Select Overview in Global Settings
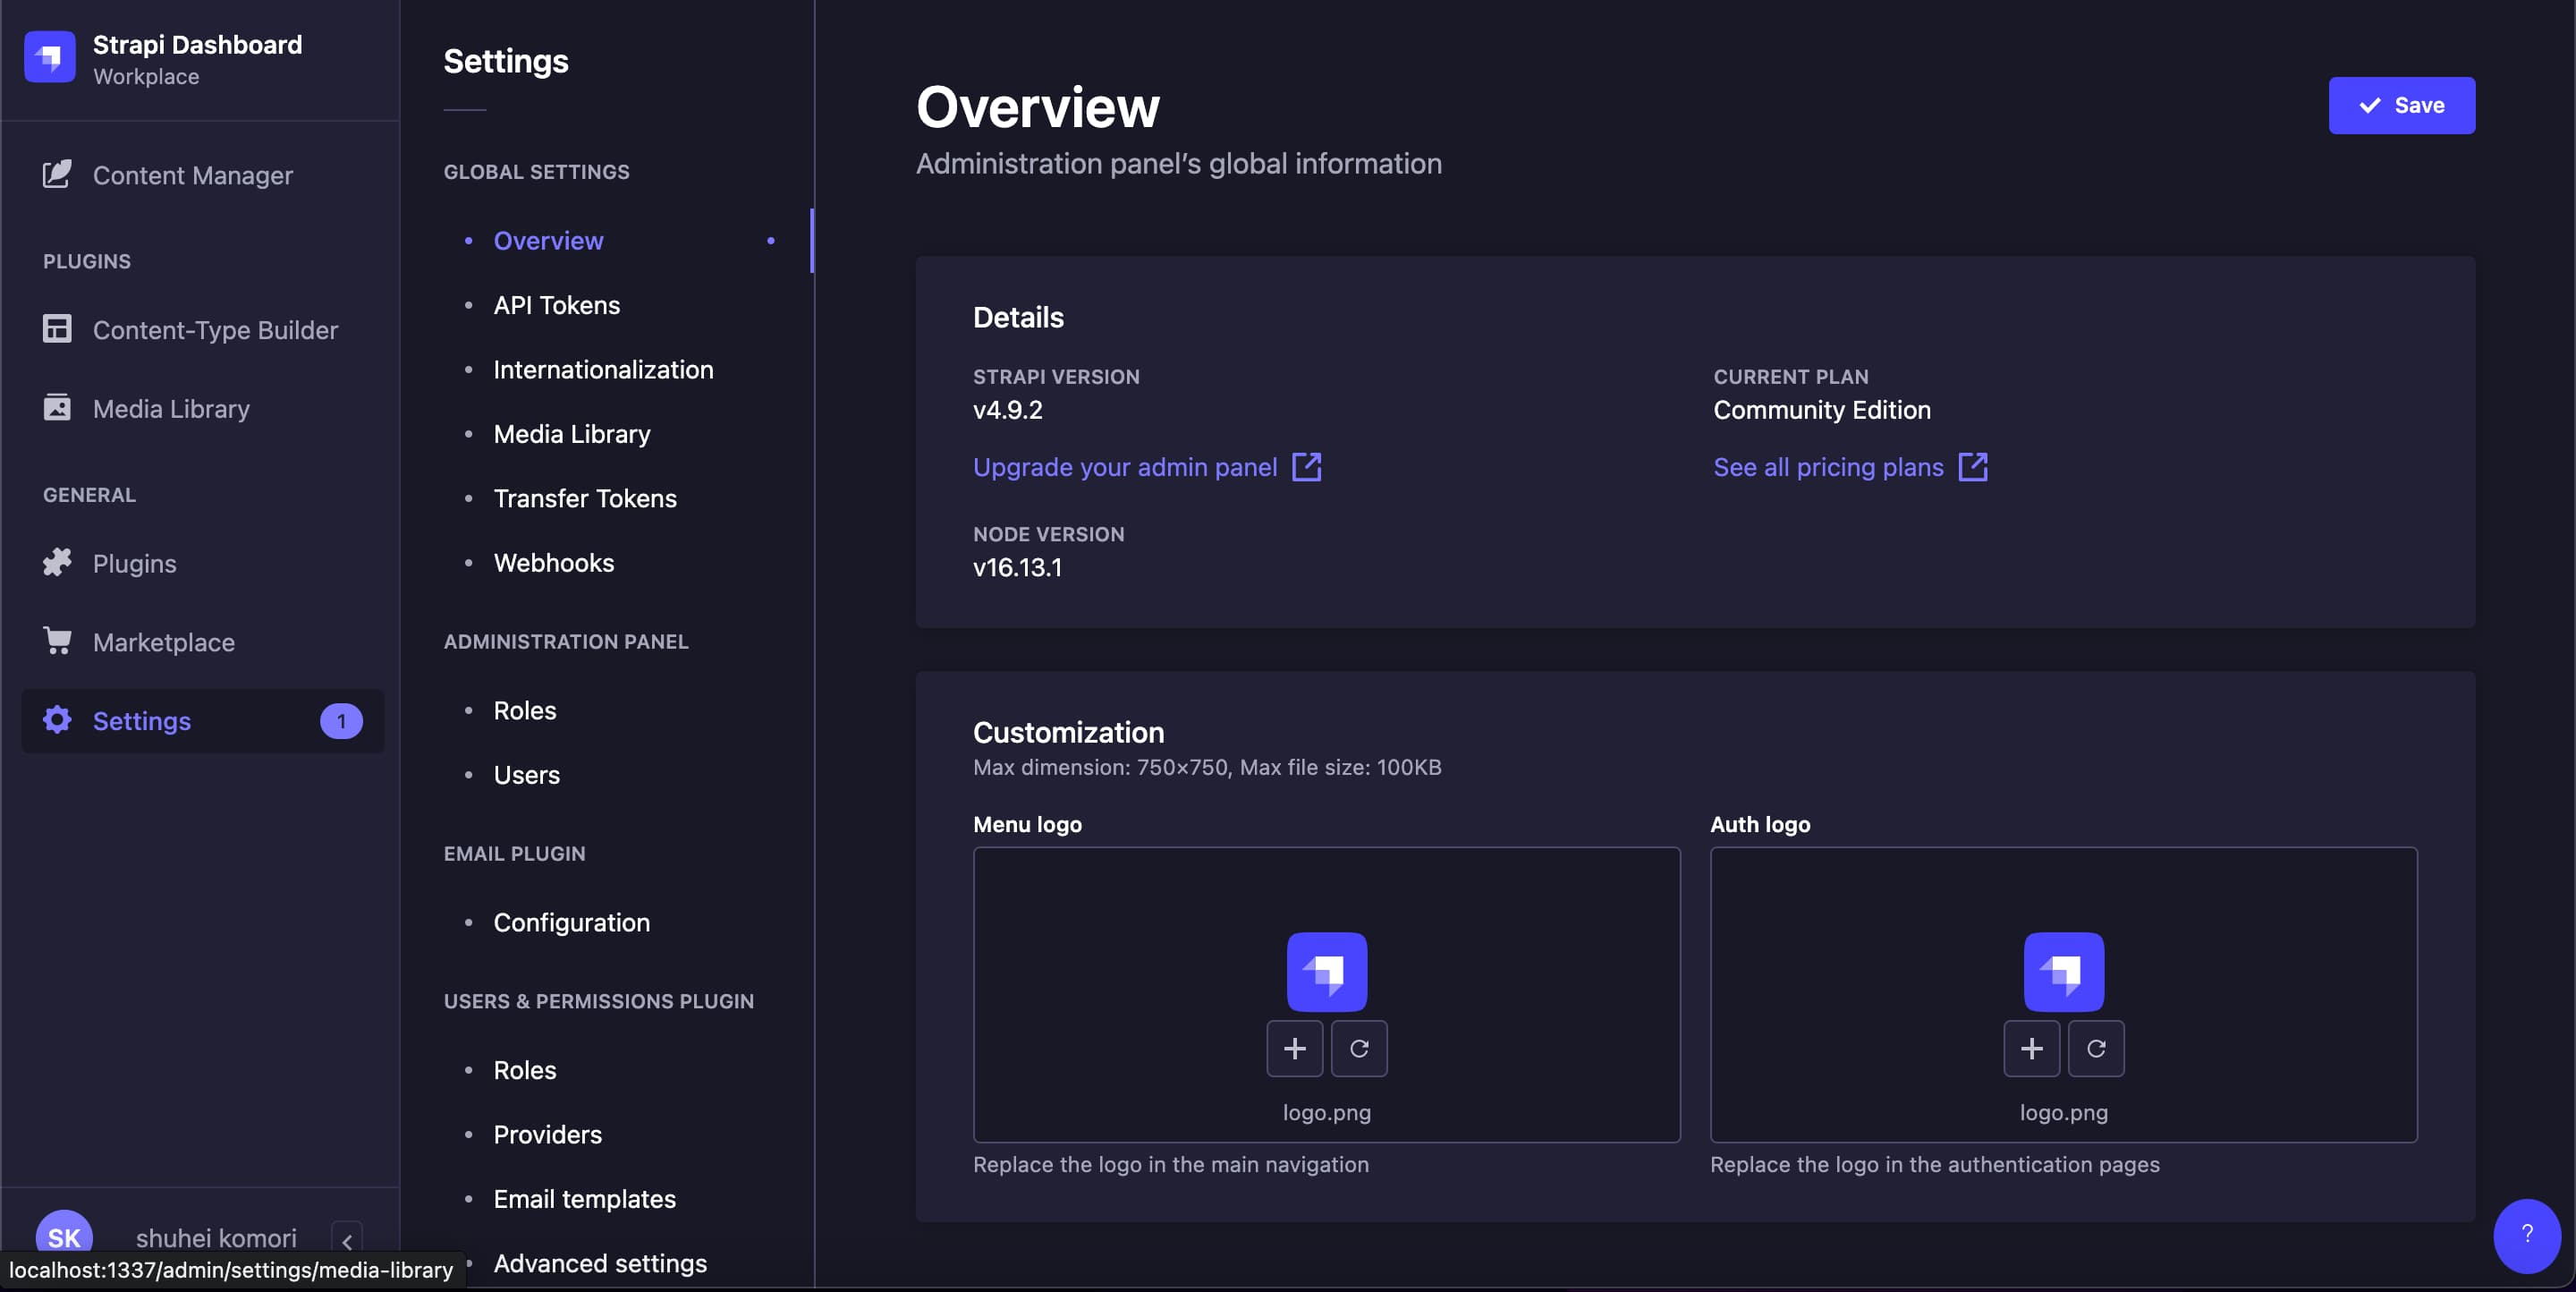The image size is (2576, 1292). 548,240
